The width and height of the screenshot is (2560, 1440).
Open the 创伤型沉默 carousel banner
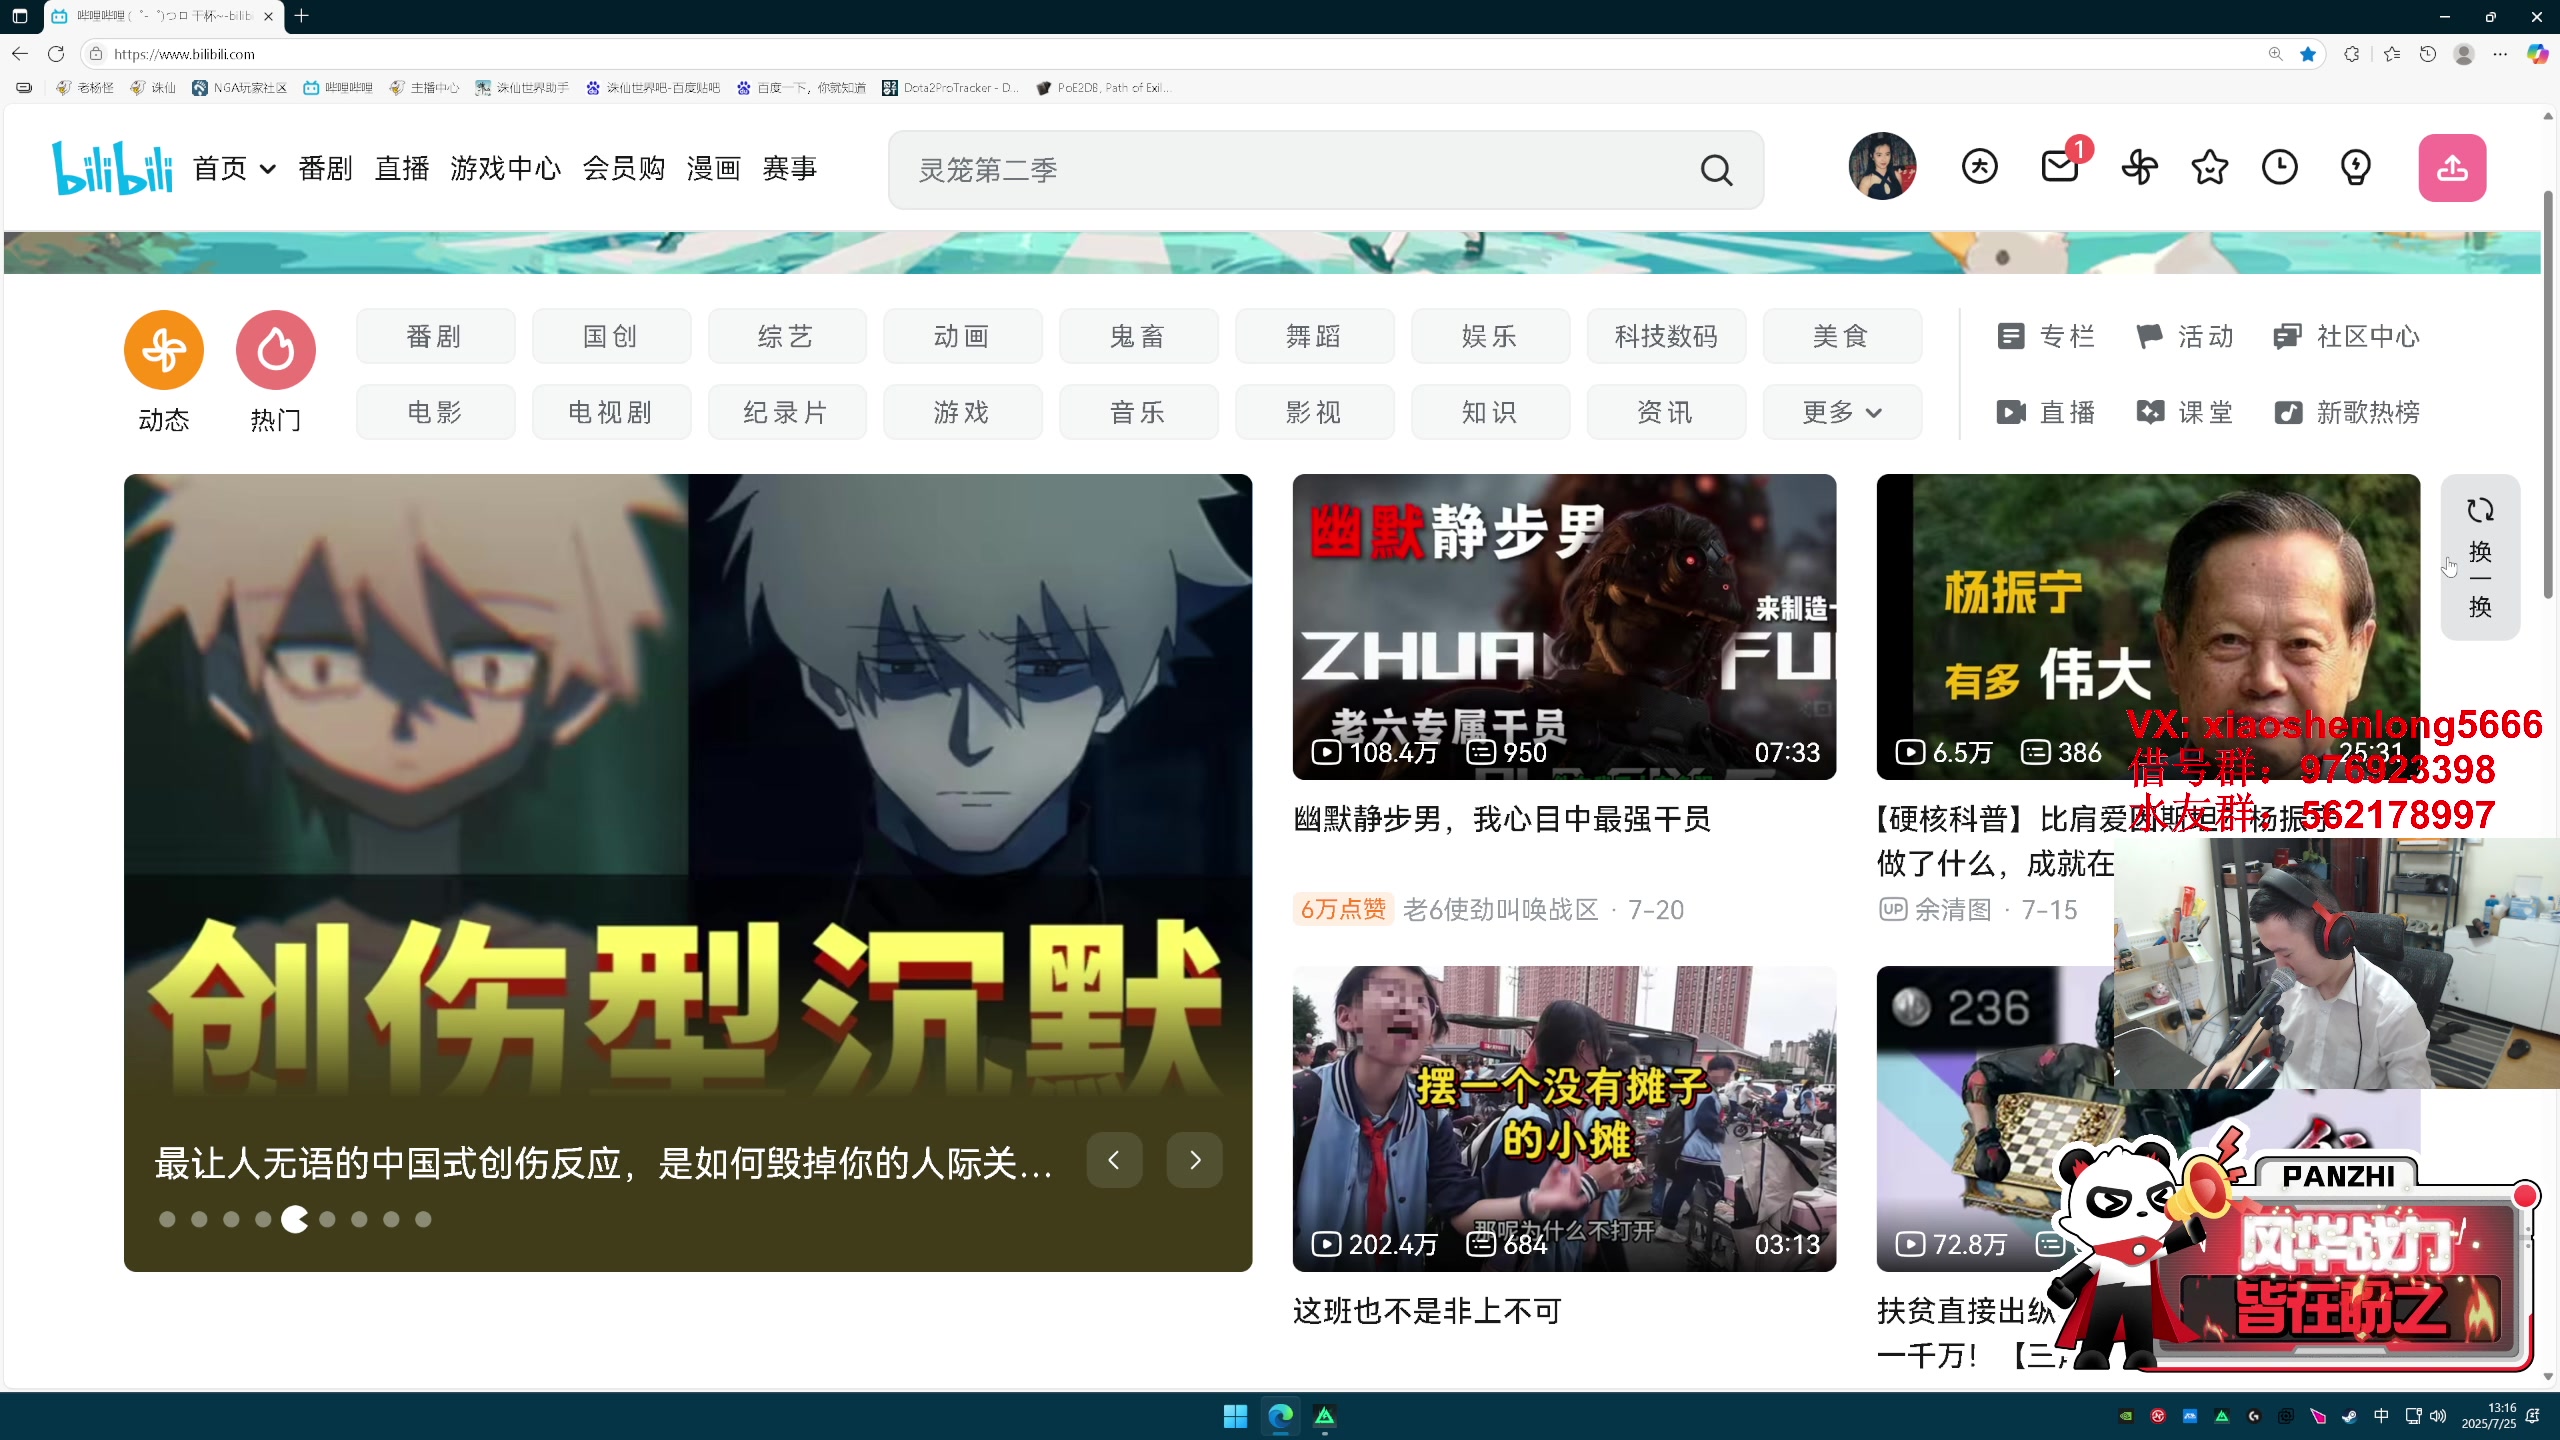(688, 872)
